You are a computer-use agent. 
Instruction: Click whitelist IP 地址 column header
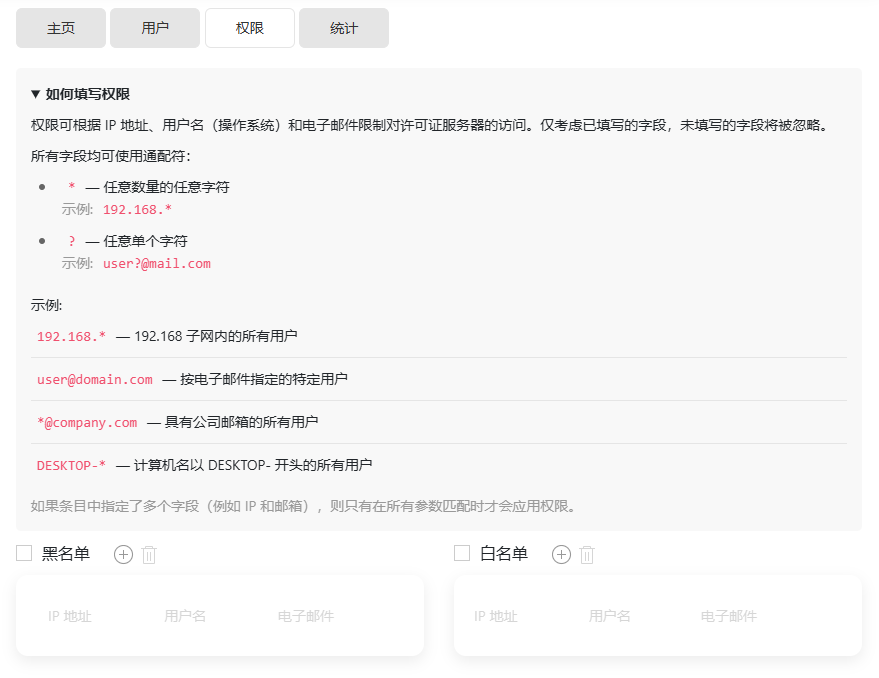pos(496,617)
